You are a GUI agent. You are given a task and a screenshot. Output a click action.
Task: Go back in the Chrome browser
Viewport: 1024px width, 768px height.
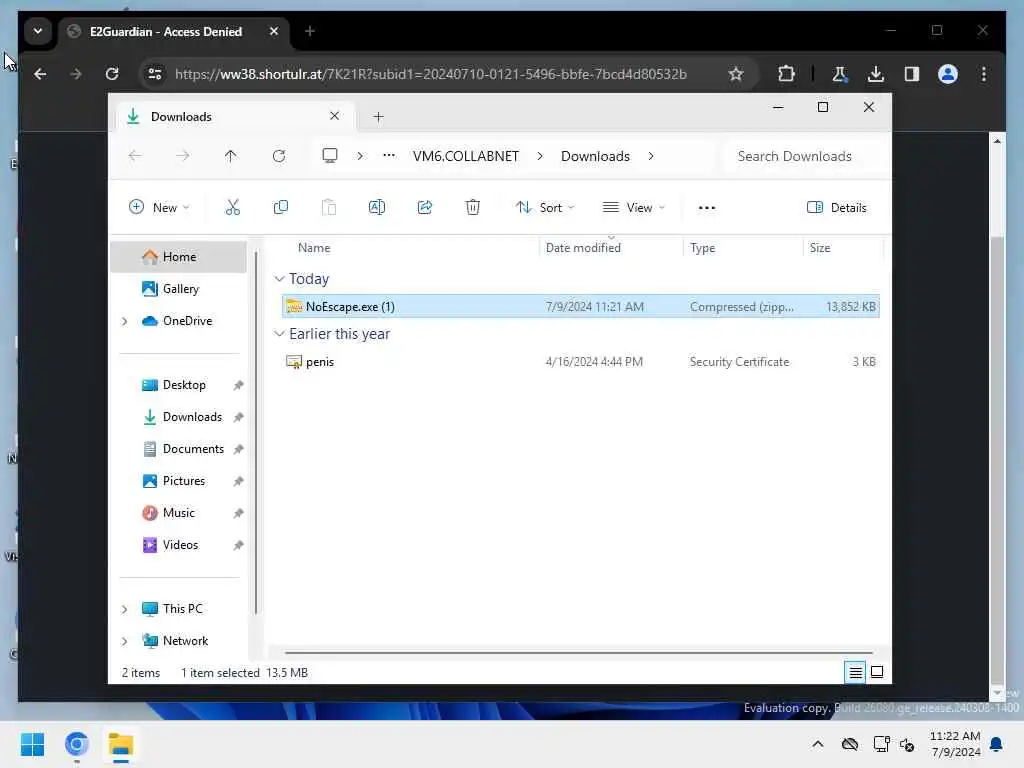(x=40, y=74)
